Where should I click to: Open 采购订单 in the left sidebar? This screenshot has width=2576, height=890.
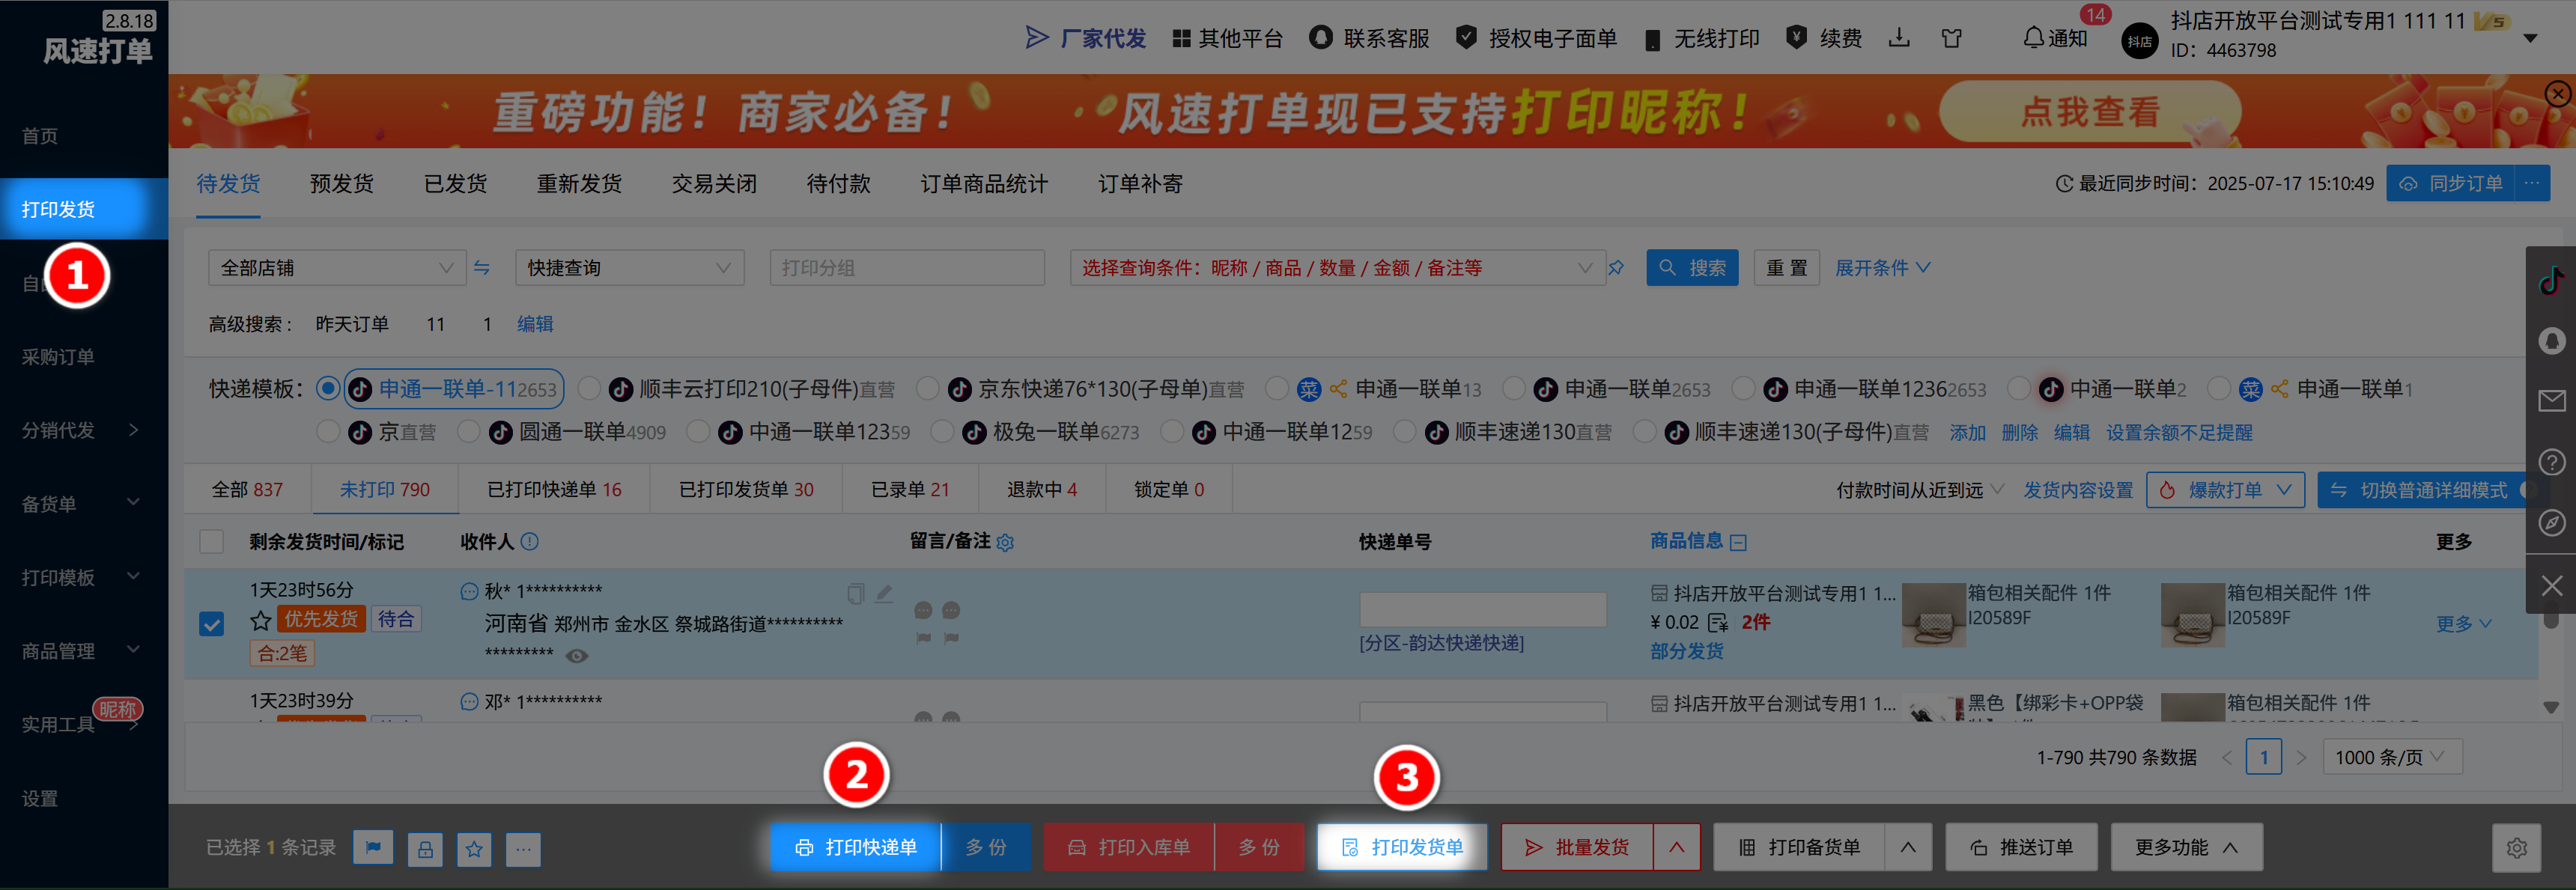click(x=58, y=357)
